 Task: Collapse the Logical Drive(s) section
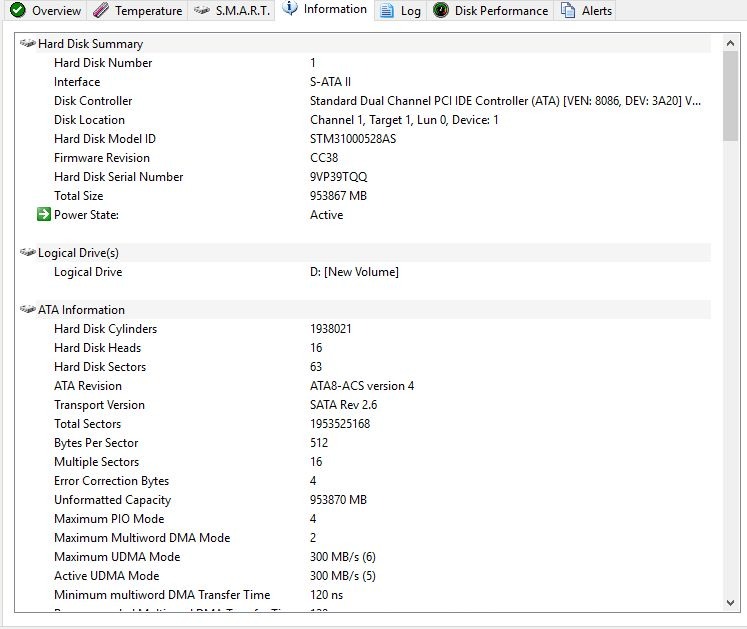pos(27,253)
